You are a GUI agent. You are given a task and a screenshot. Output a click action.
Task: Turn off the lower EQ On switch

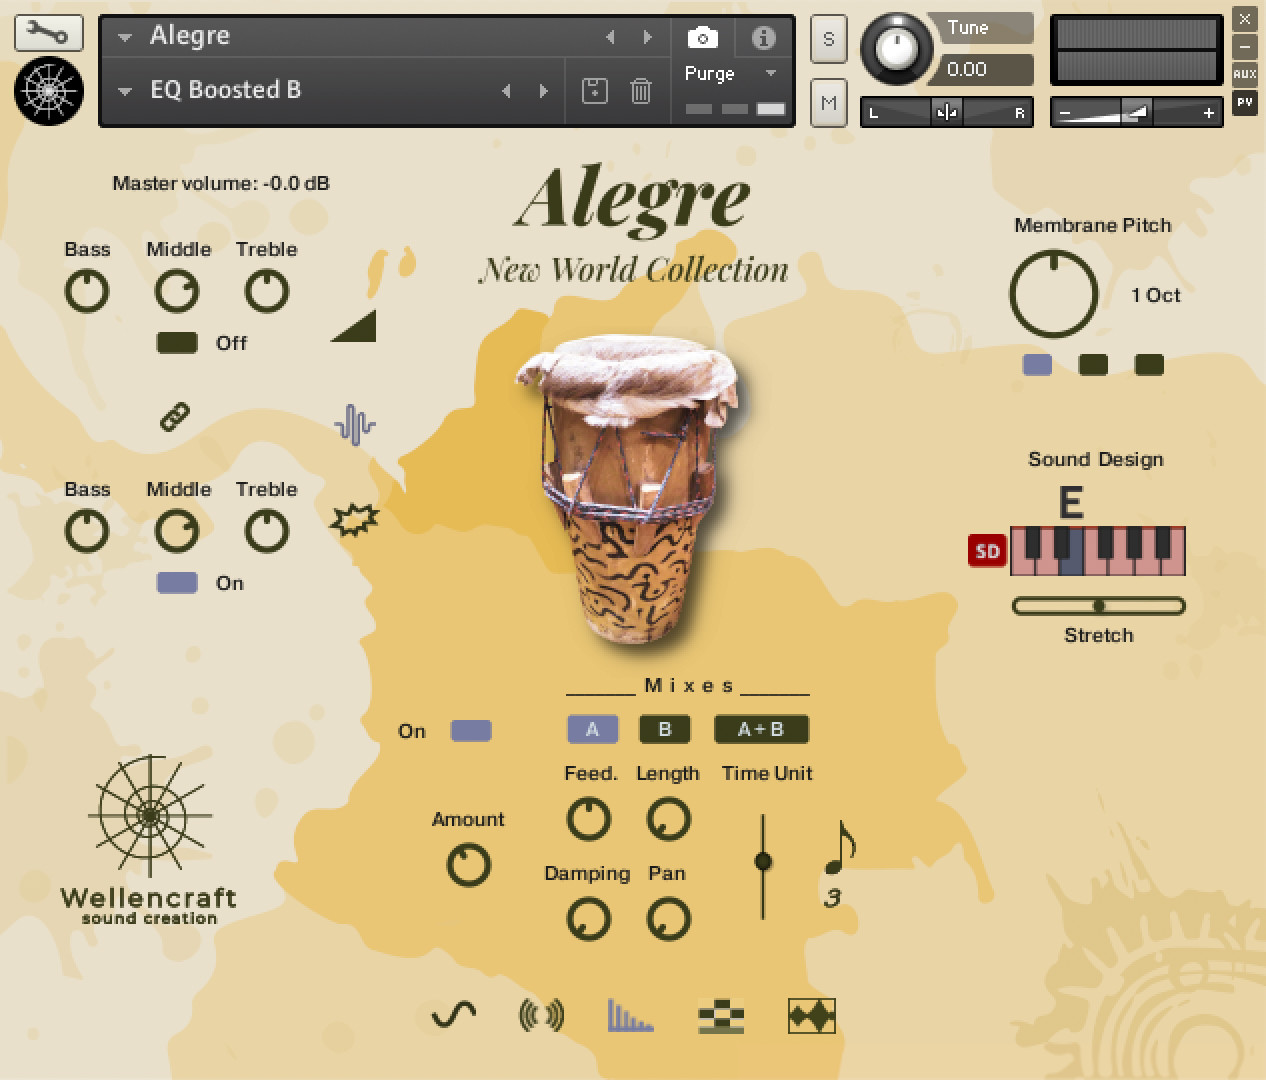(x=177, y=582)
